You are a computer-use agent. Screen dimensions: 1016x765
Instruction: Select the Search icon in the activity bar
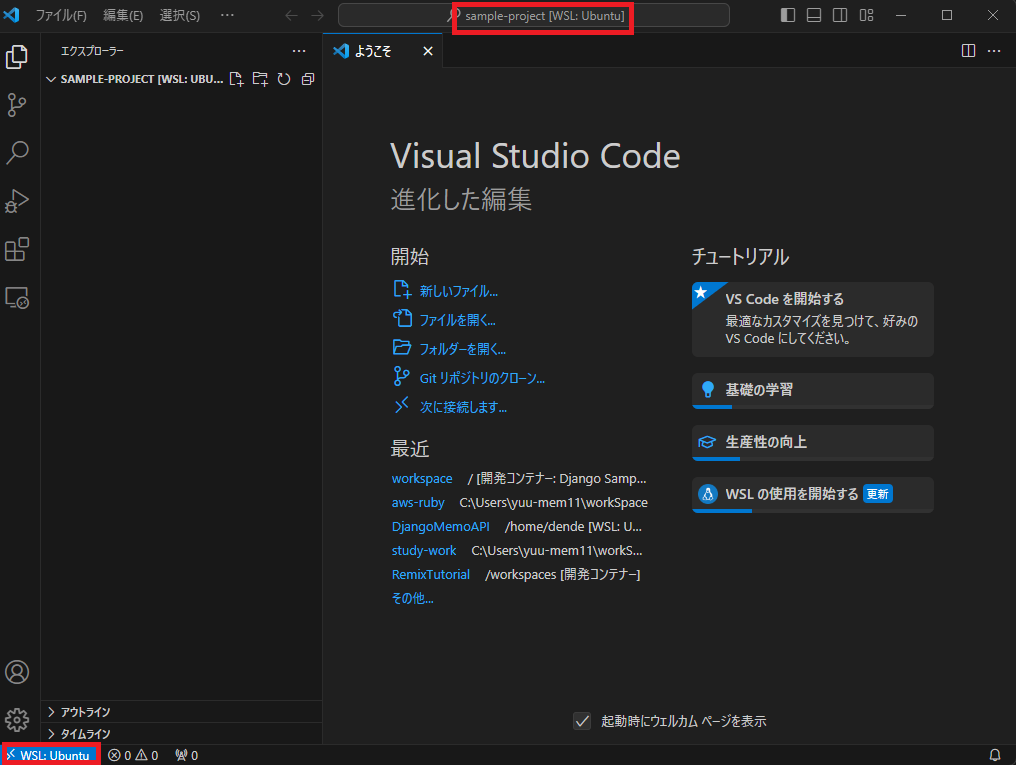[x=17, y=152]
